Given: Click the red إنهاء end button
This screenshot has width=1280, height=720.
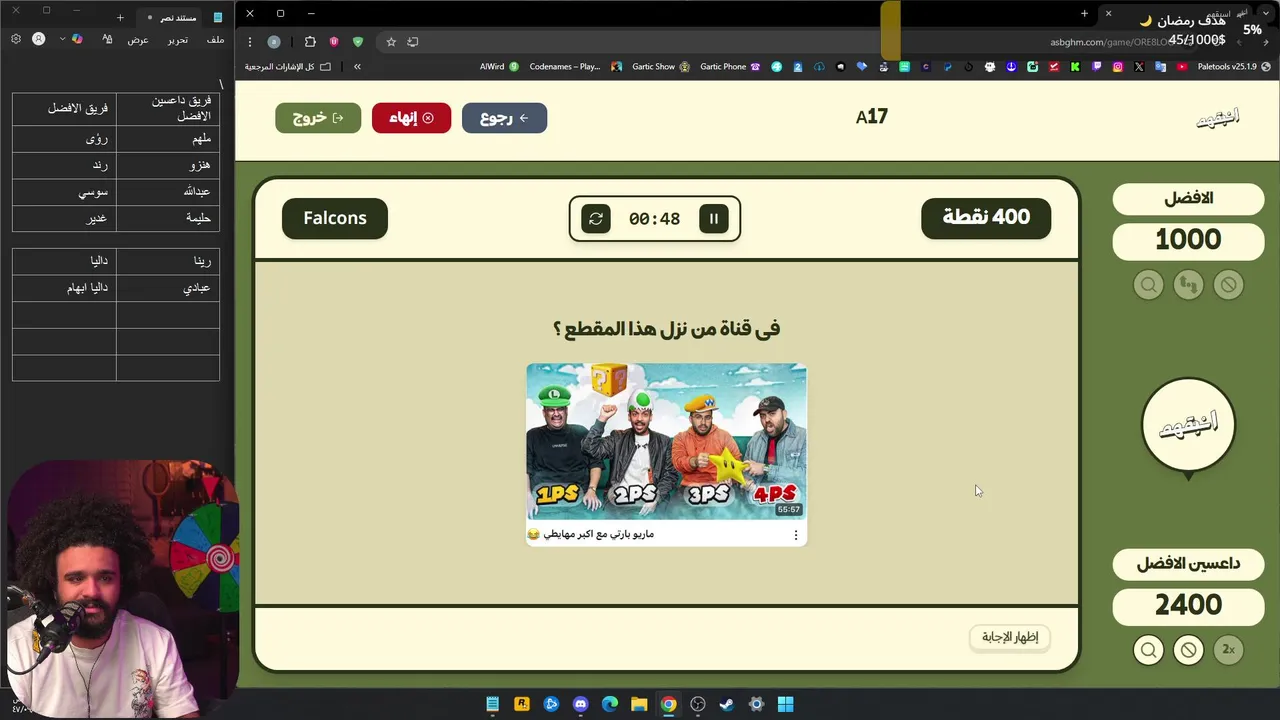Looking at the screenshot, I should [411, 118].
